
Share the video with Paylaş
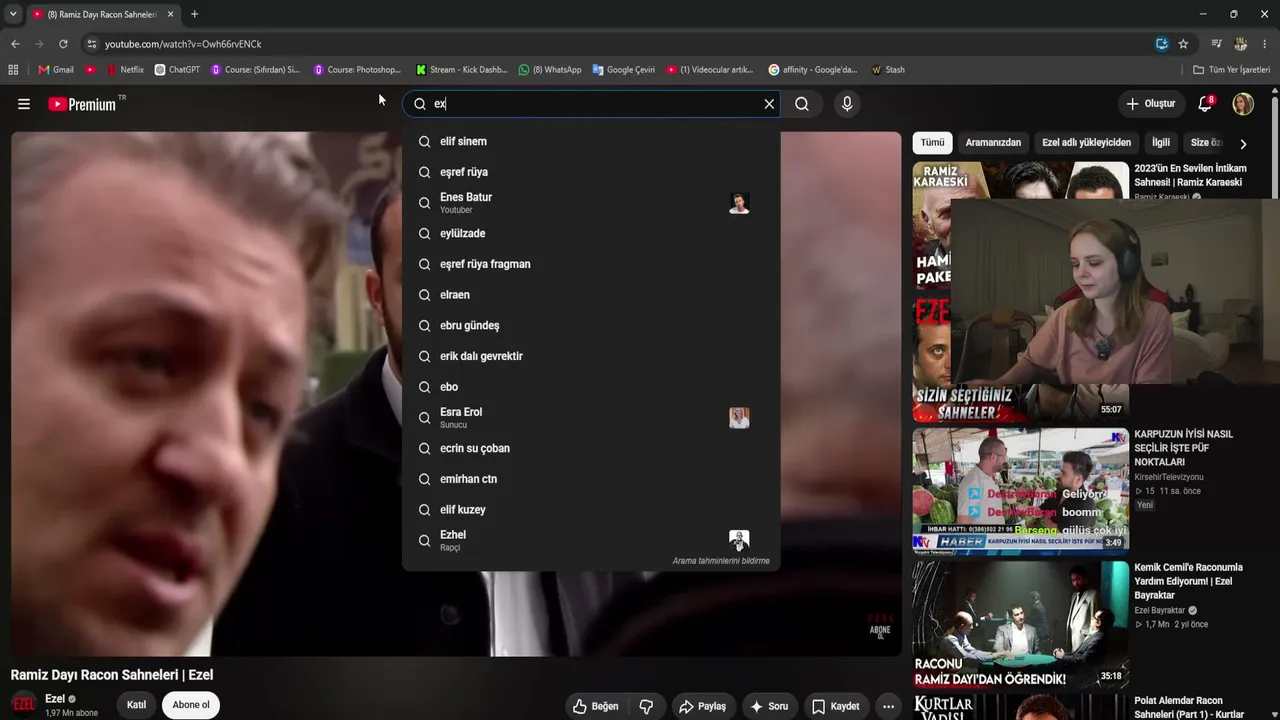703,706
